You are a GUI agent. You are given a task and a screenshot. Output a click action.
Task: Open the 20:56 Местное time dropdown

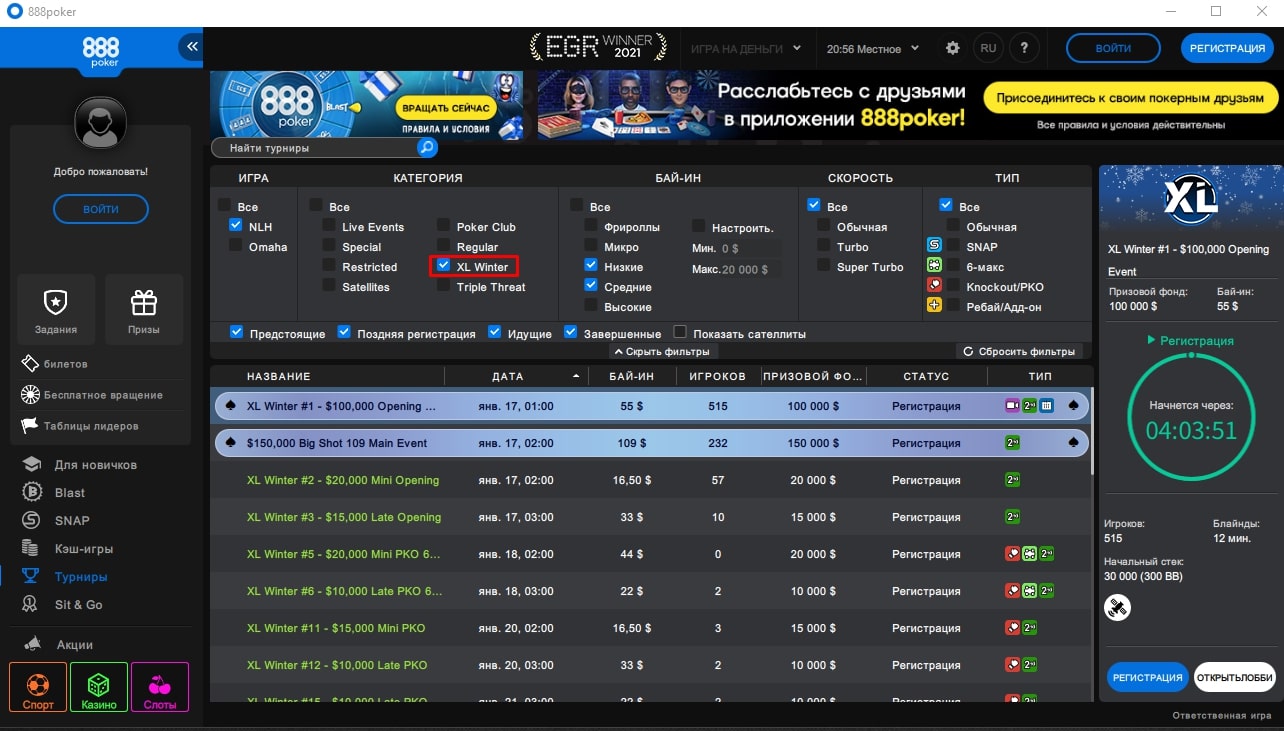pos(872,48)
